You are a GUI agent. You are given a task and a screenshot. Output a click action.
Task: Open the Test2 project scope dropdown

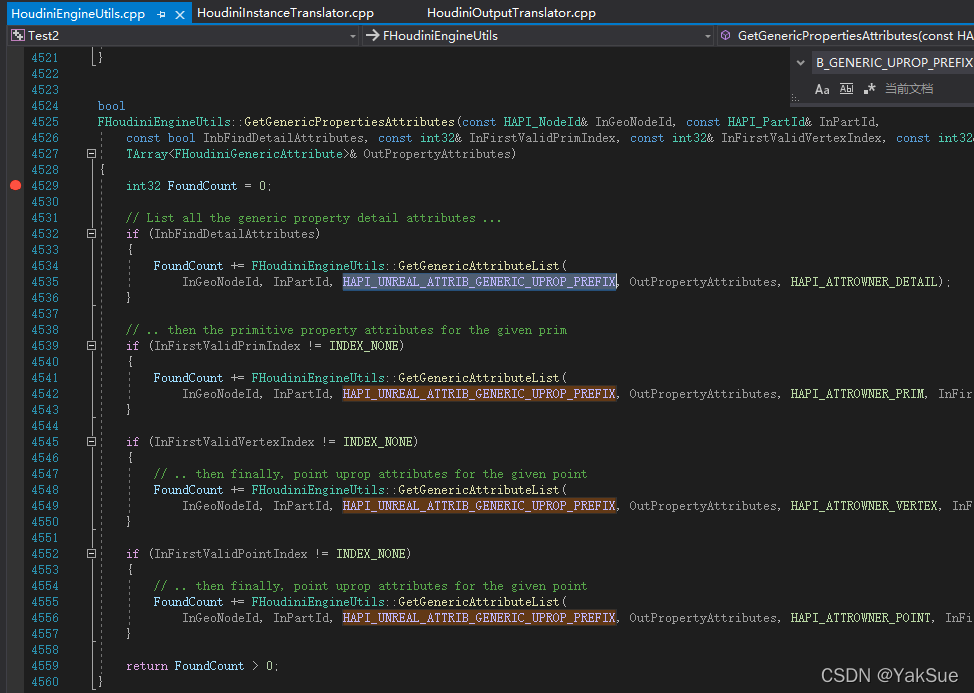point(353,36)
